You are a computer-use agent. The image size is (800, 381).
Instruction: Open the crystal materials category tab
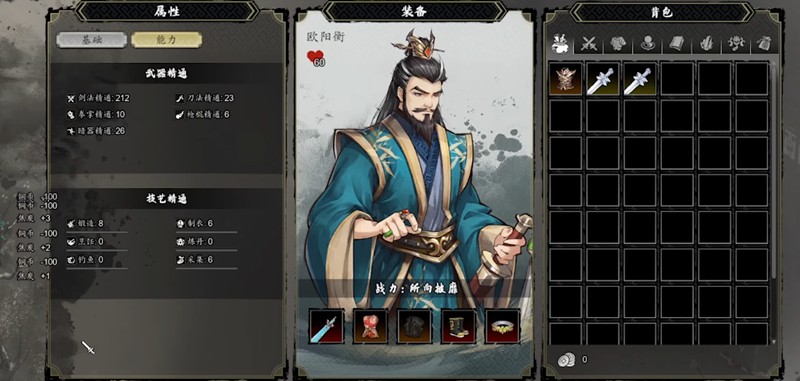[x=706, y=44]
